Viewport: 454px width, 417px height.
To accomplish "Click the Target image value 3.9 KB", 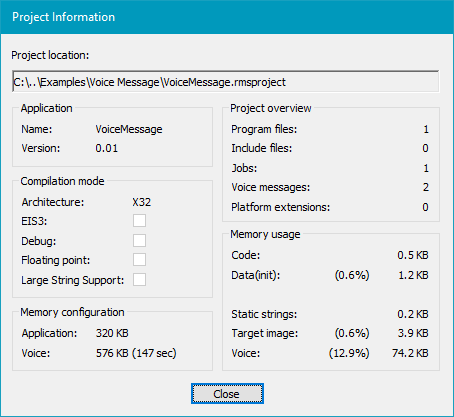I will [413, 333].
